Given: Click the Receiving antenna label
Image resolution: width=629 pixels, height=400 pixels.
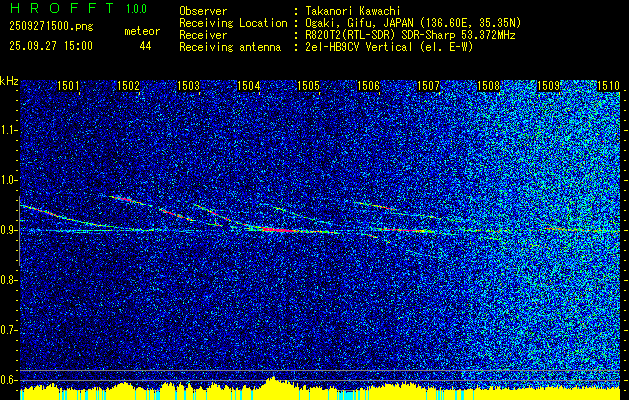Looking at the screenshot, I should point(230,47).
